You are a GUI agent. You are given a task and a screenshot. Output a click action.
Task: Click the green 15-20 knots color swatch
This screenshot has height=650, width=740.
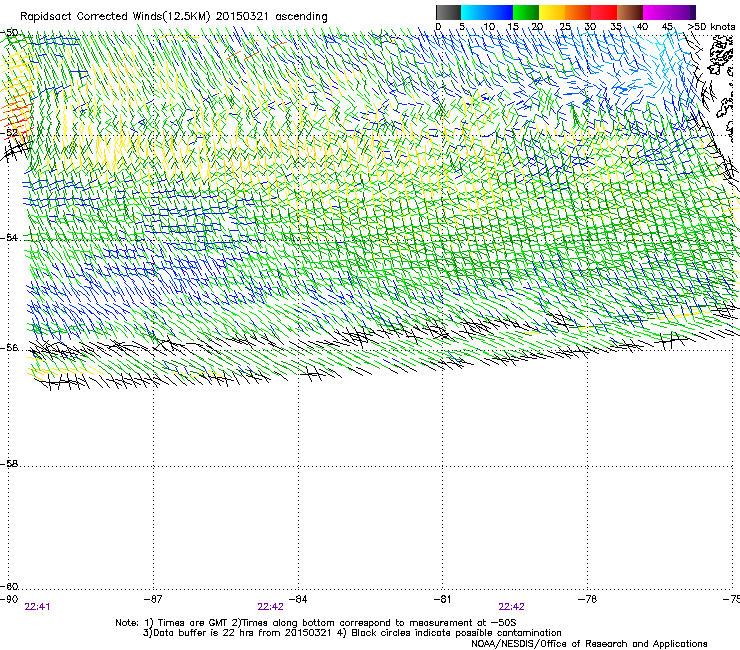pos(526,12)
